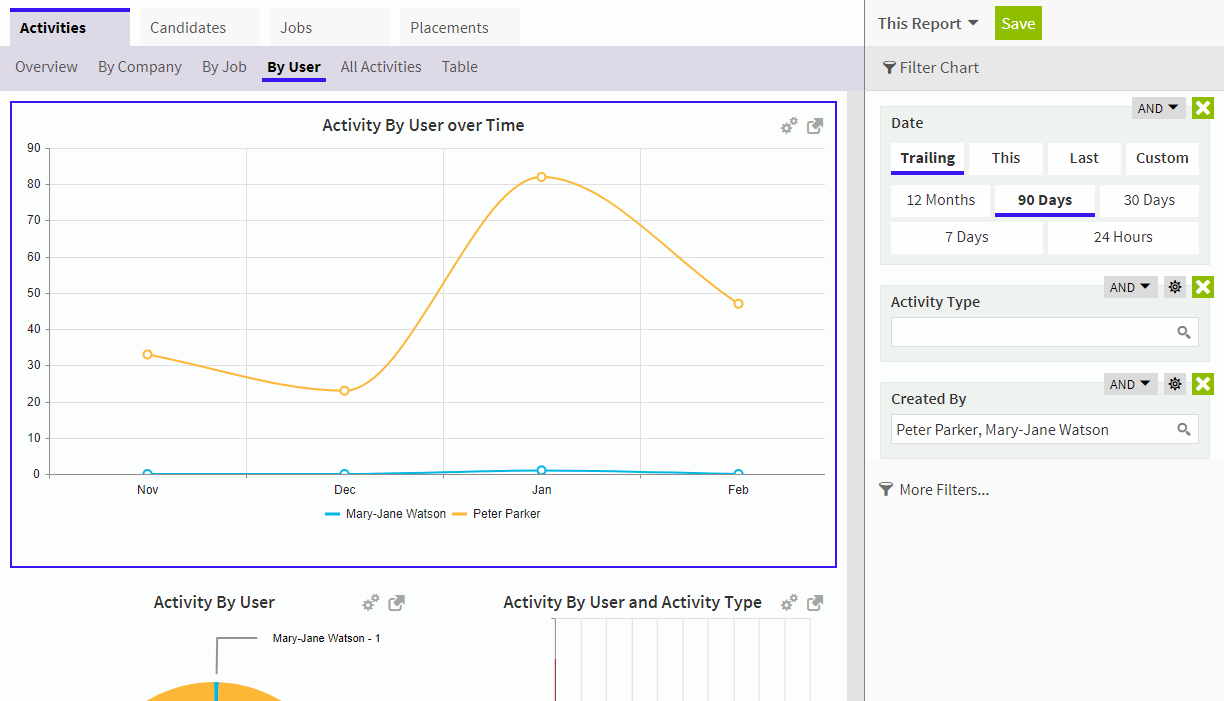
Task: Remove the Activity Type filter with green X
Action: pos(1203,287)
